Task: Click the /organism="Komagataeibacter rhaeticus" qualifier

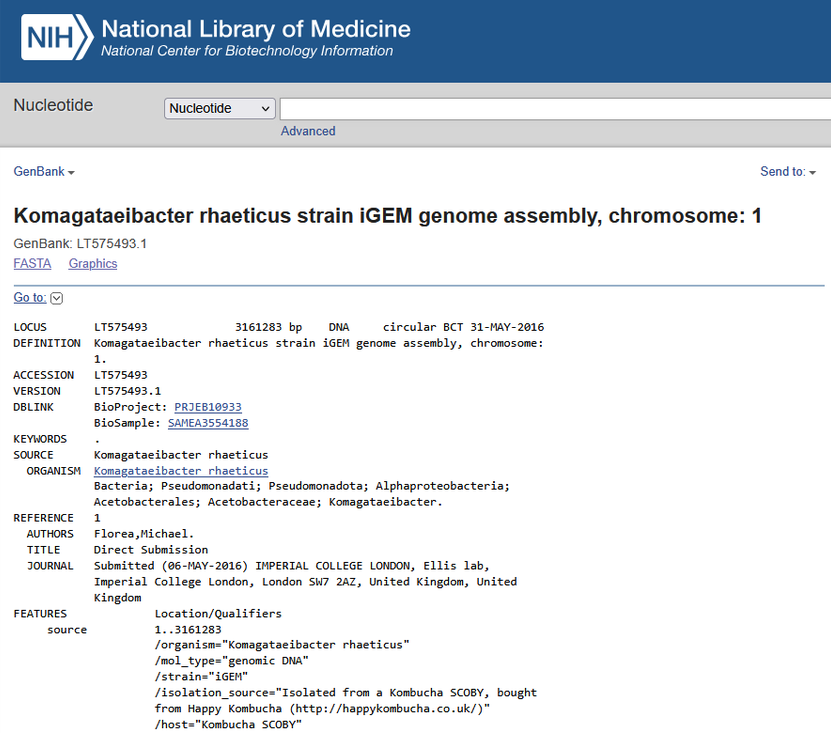Action: (x=282, y=645)
